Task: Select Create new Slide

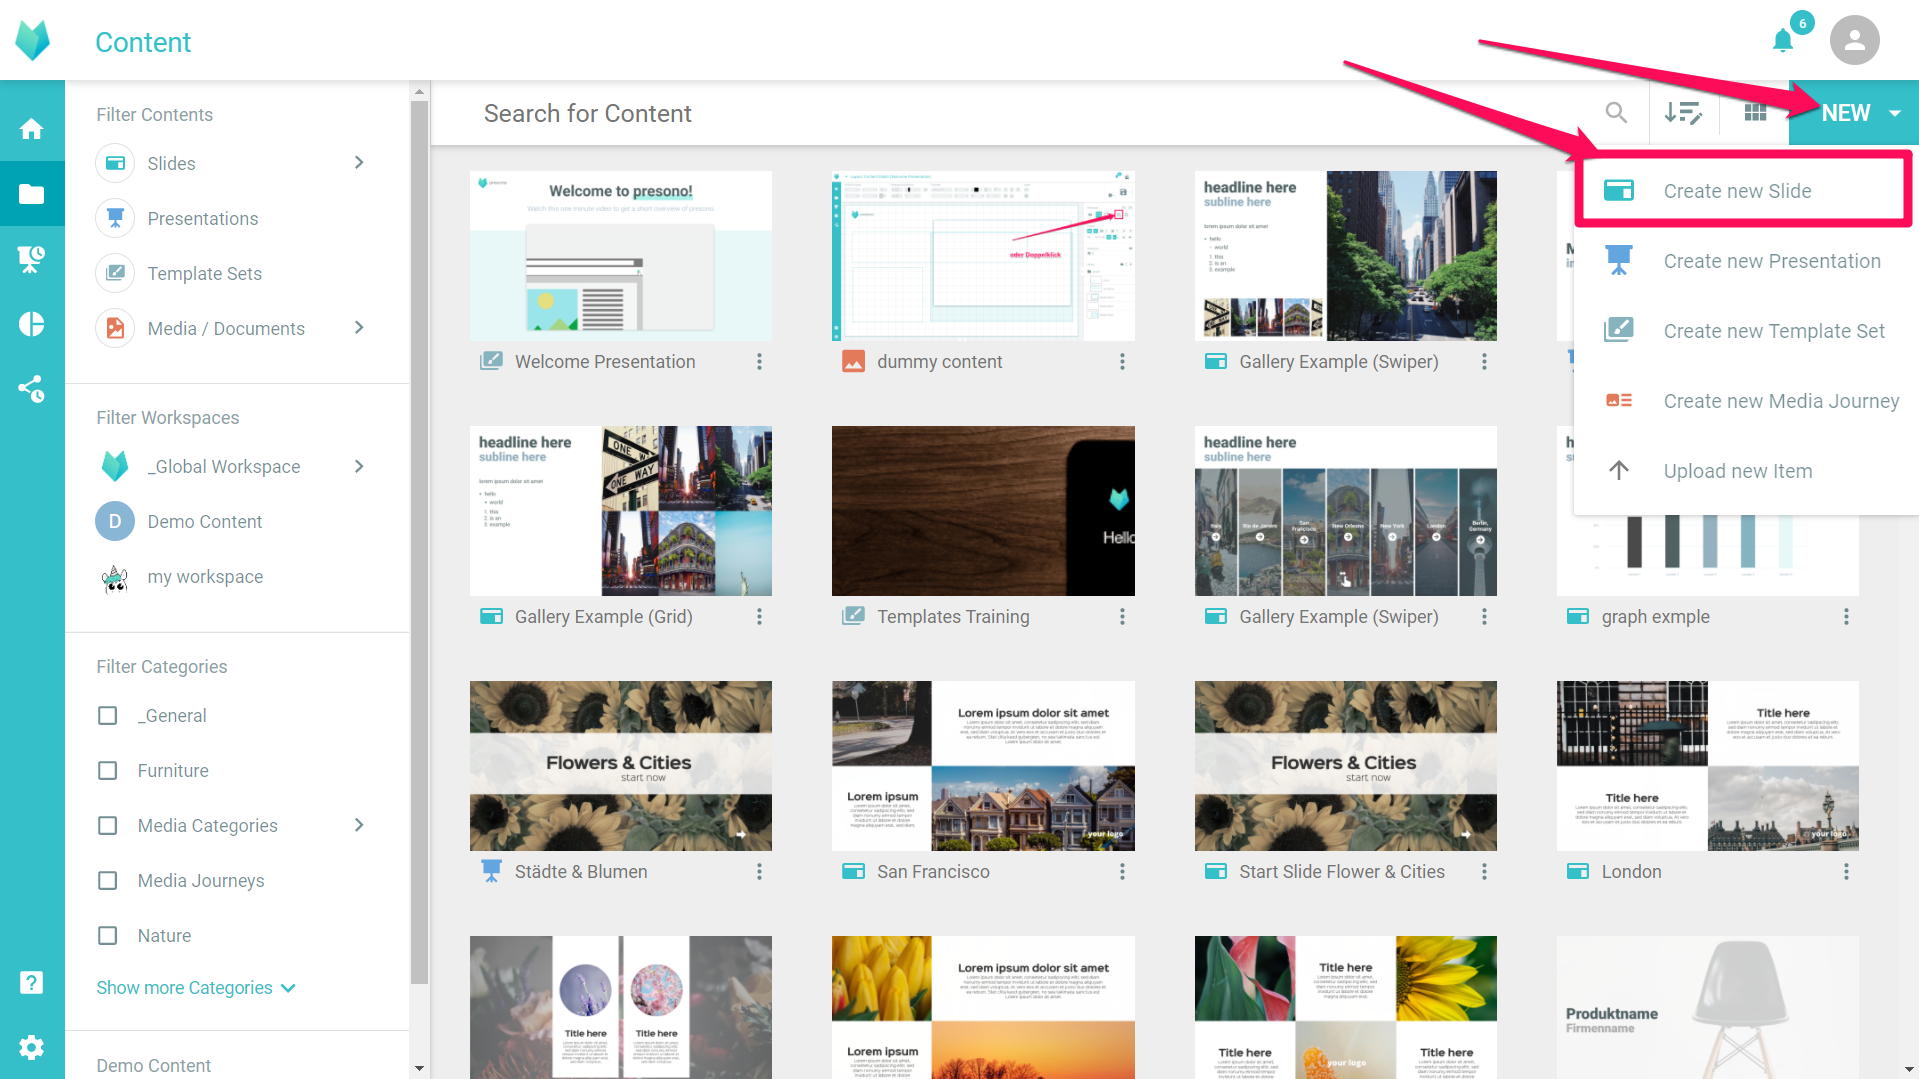Action: tap(1743, 191)
